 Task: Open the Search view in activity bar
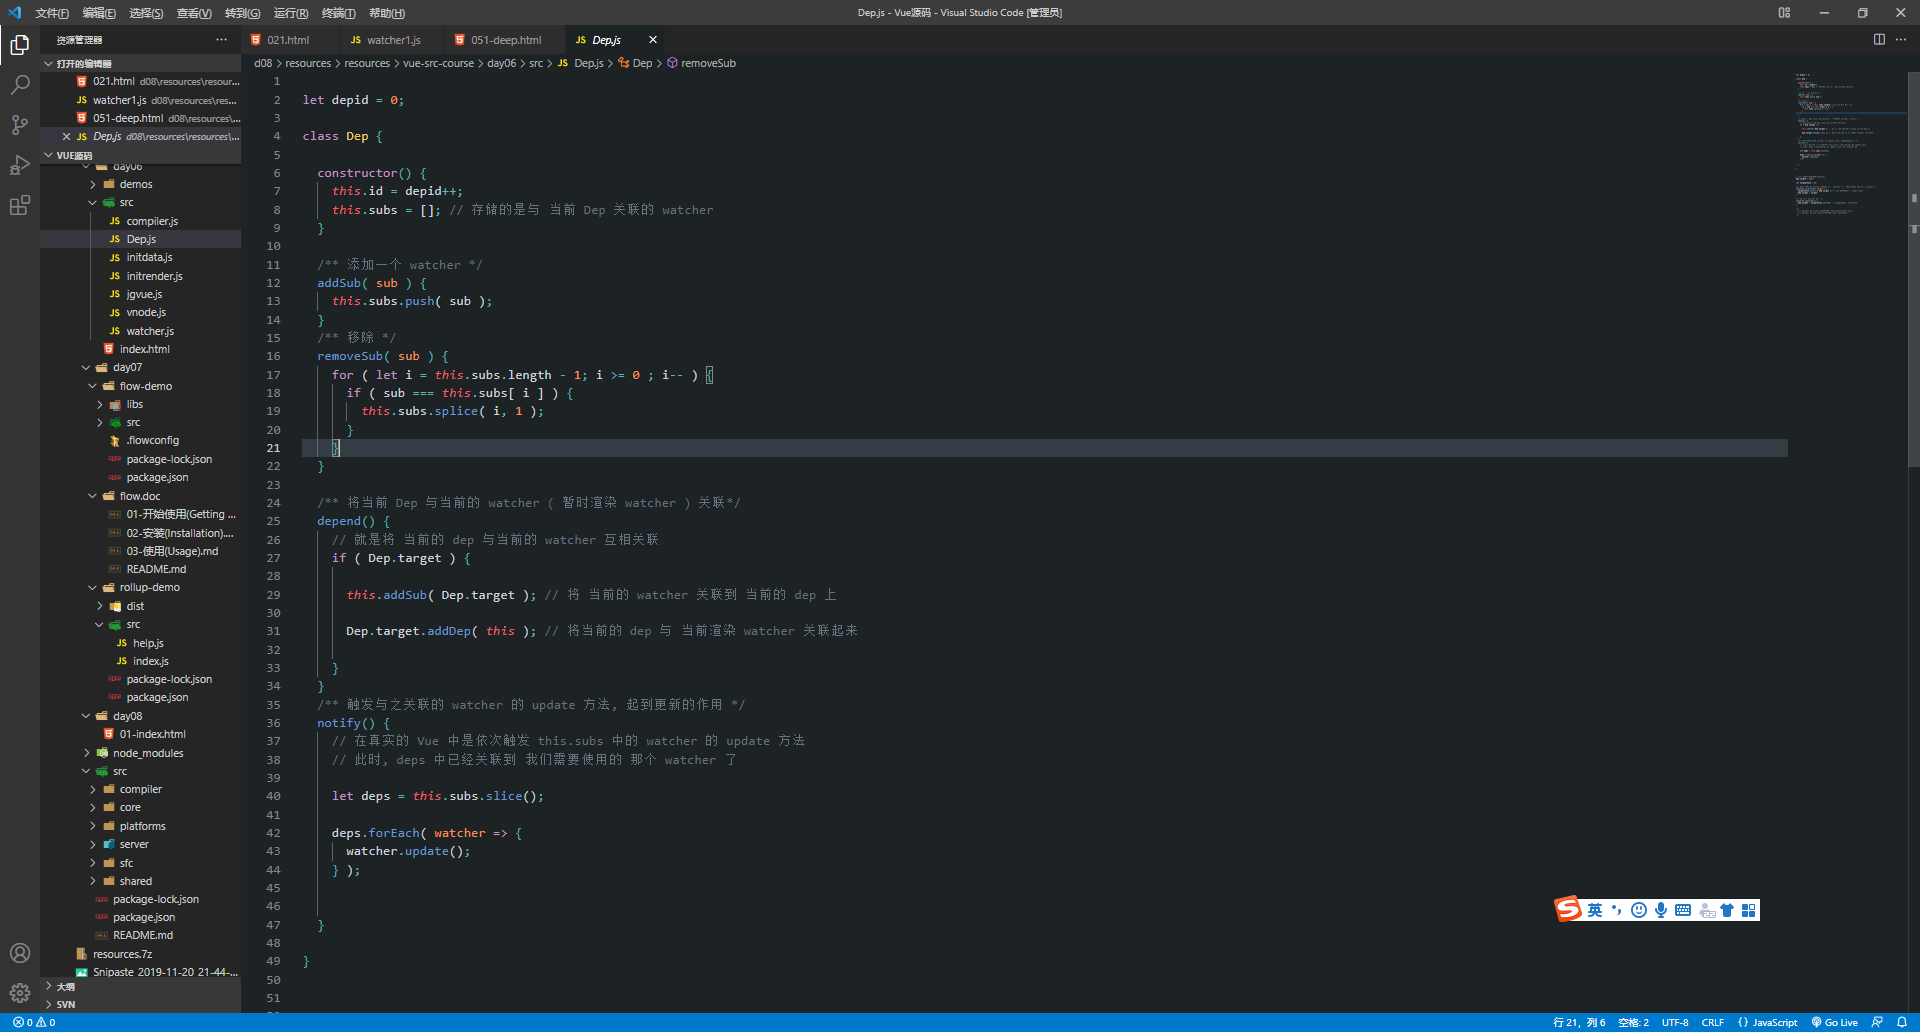point(20,85)
